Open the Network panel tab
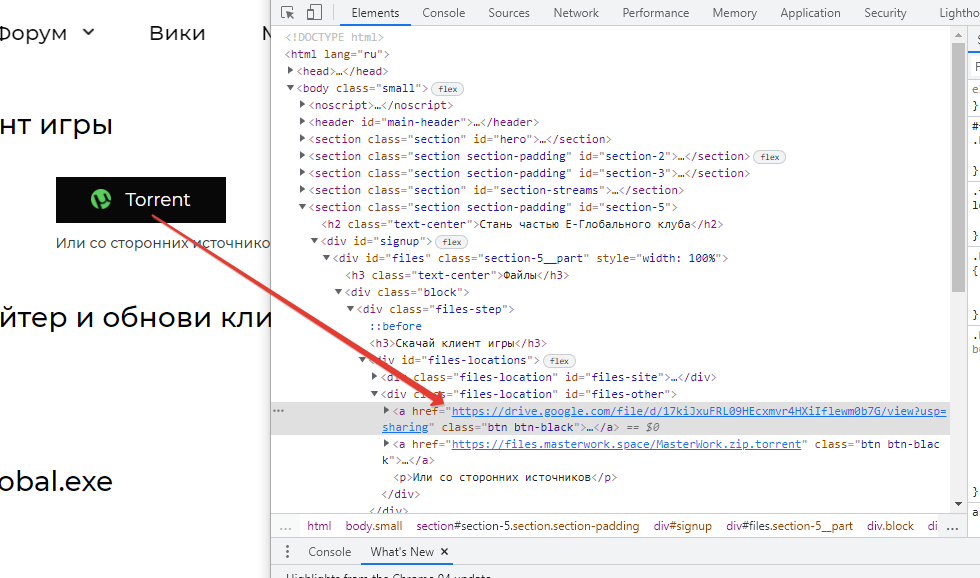Screen dimensions: 980x578 pyautogui.click(x=576, y=12)
